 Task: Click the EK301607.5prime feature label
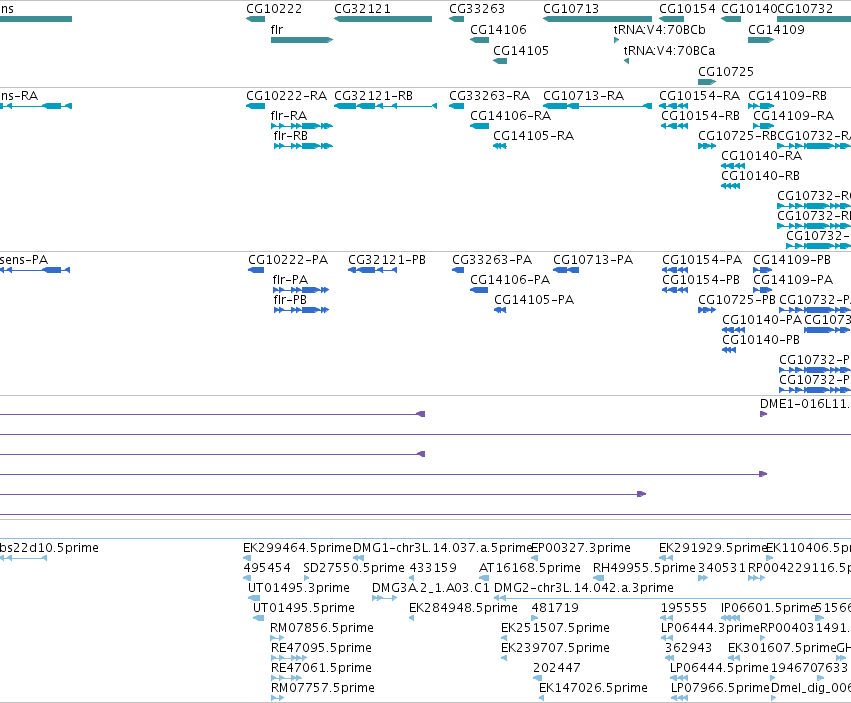pyautogui.click(x=782, y=648)
